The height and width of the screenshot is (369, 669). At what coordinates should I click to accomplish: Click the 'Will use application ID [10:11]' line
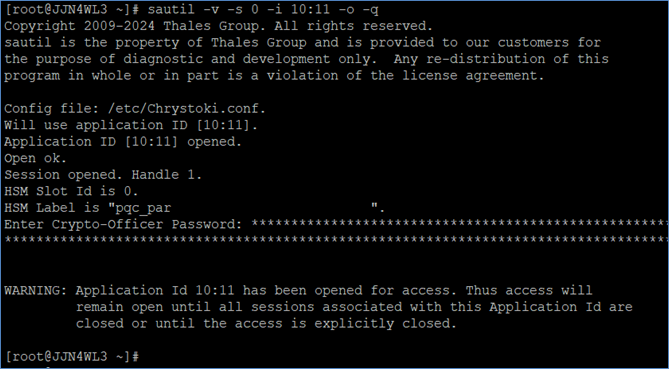coord(131,125)
